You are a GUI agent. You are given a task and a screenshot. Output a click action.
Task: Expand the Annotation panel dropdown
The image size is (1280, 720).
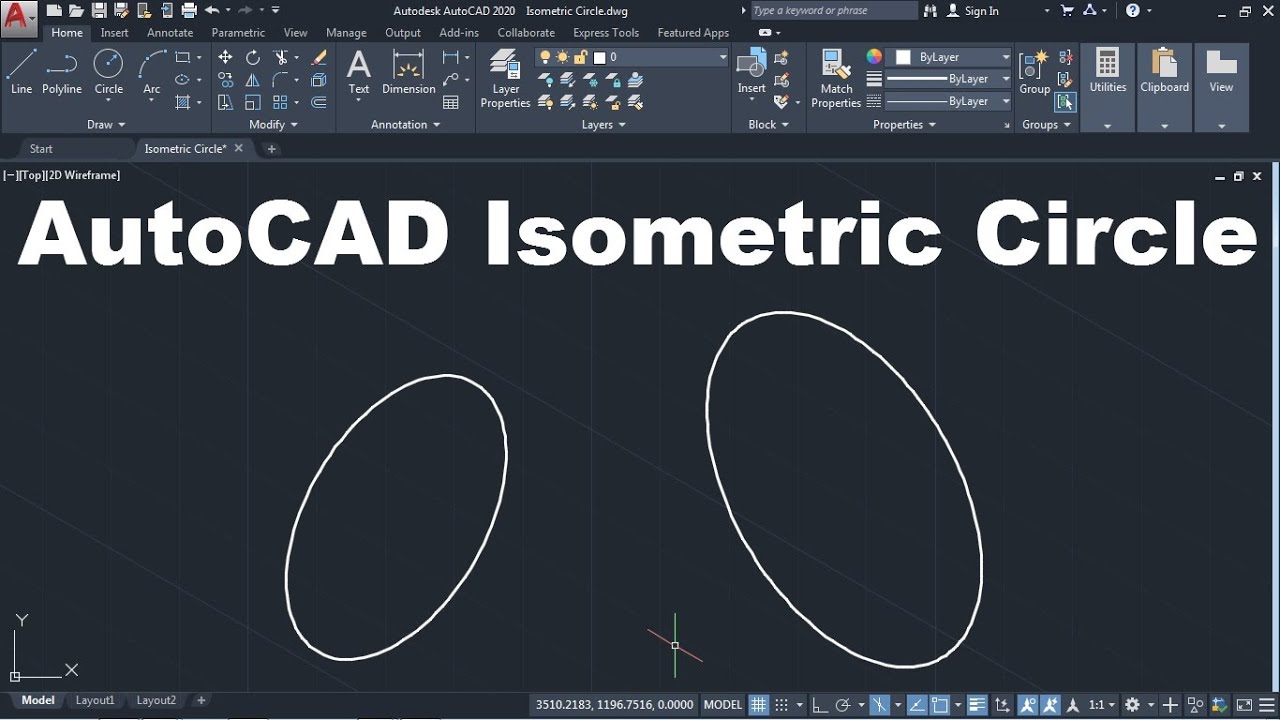tap(406, 125)
